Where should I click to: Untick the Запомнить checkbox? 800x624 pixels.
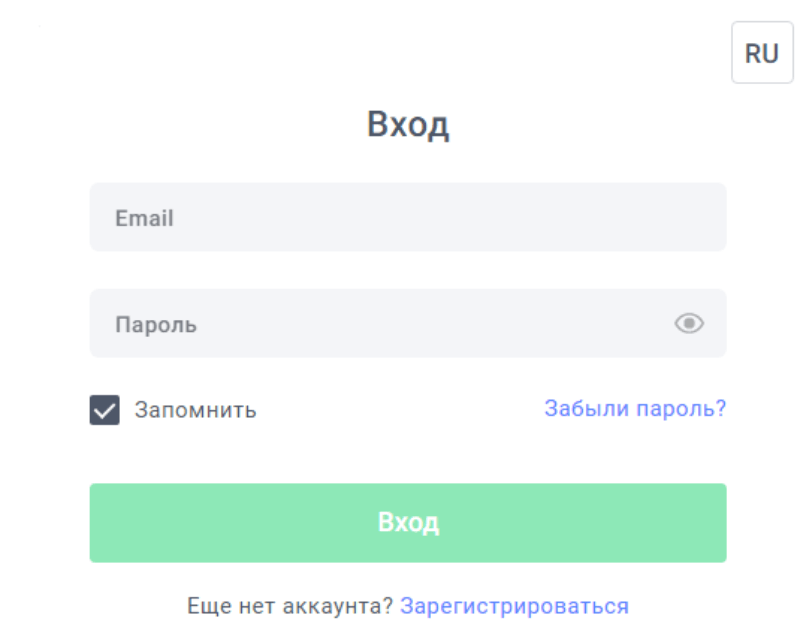[105, 410]
